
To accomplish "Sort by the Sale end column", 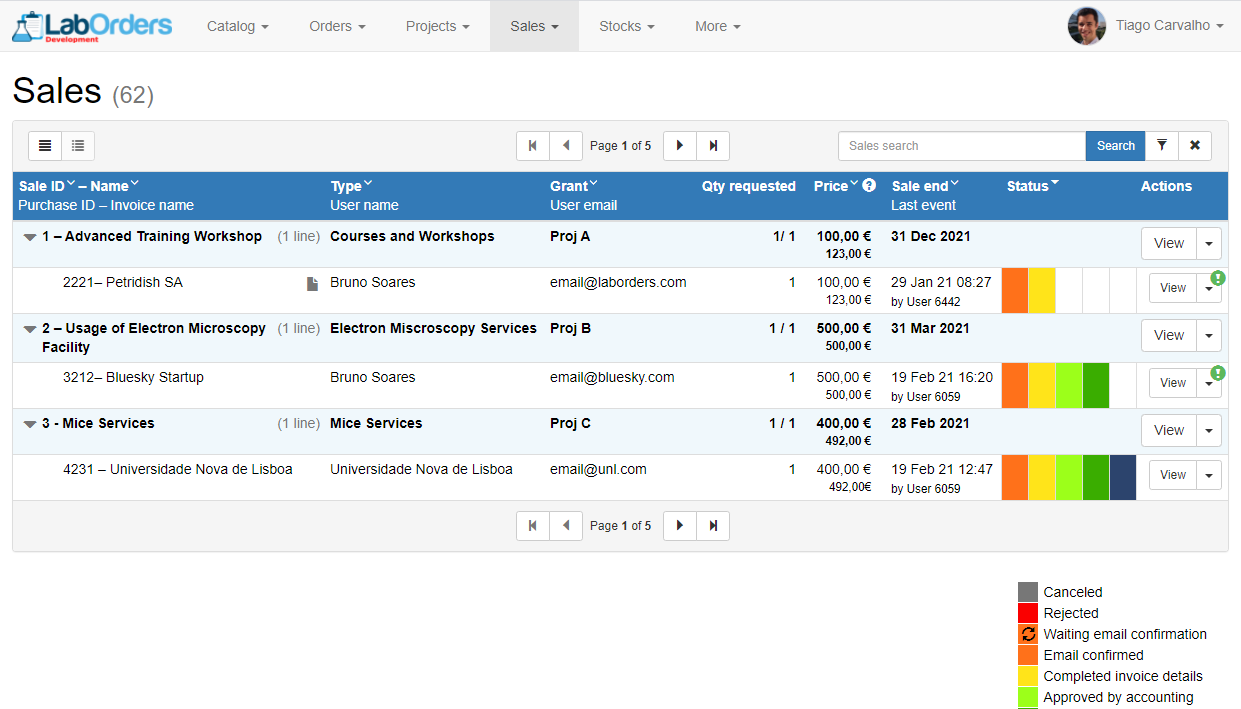I will pos(925,186).
